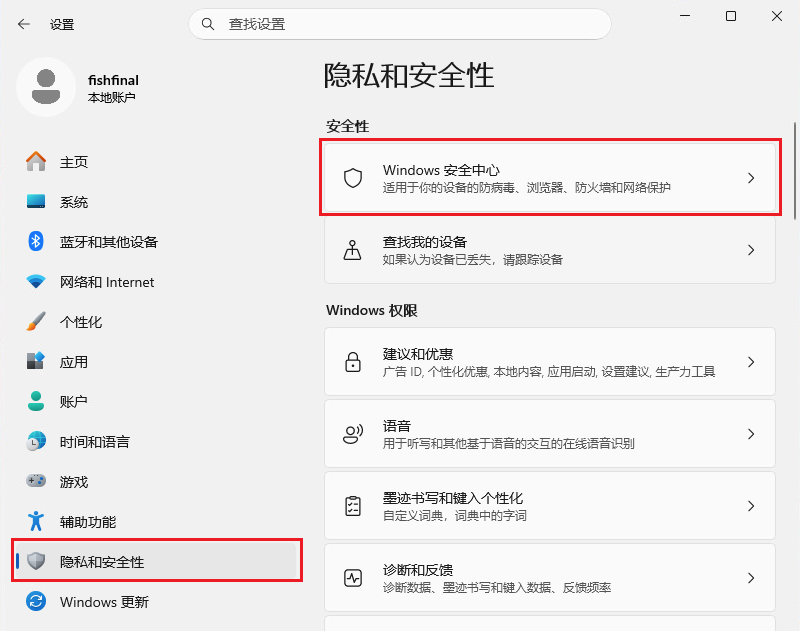The width and height of the screenshot is (800, 631).
Task: Click the vertical scrollbar on the right edge
Action: click(x=795, y=171)
